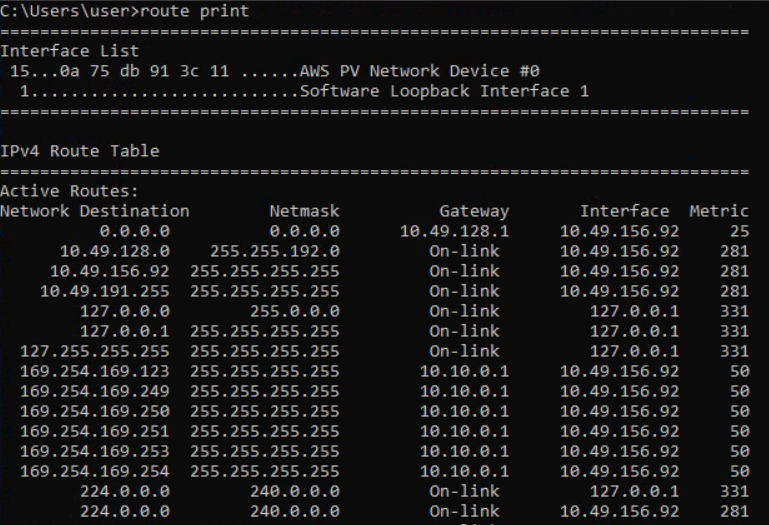Click the destination 169.254.169.123

pyautogui.click(x=94, y=371)
